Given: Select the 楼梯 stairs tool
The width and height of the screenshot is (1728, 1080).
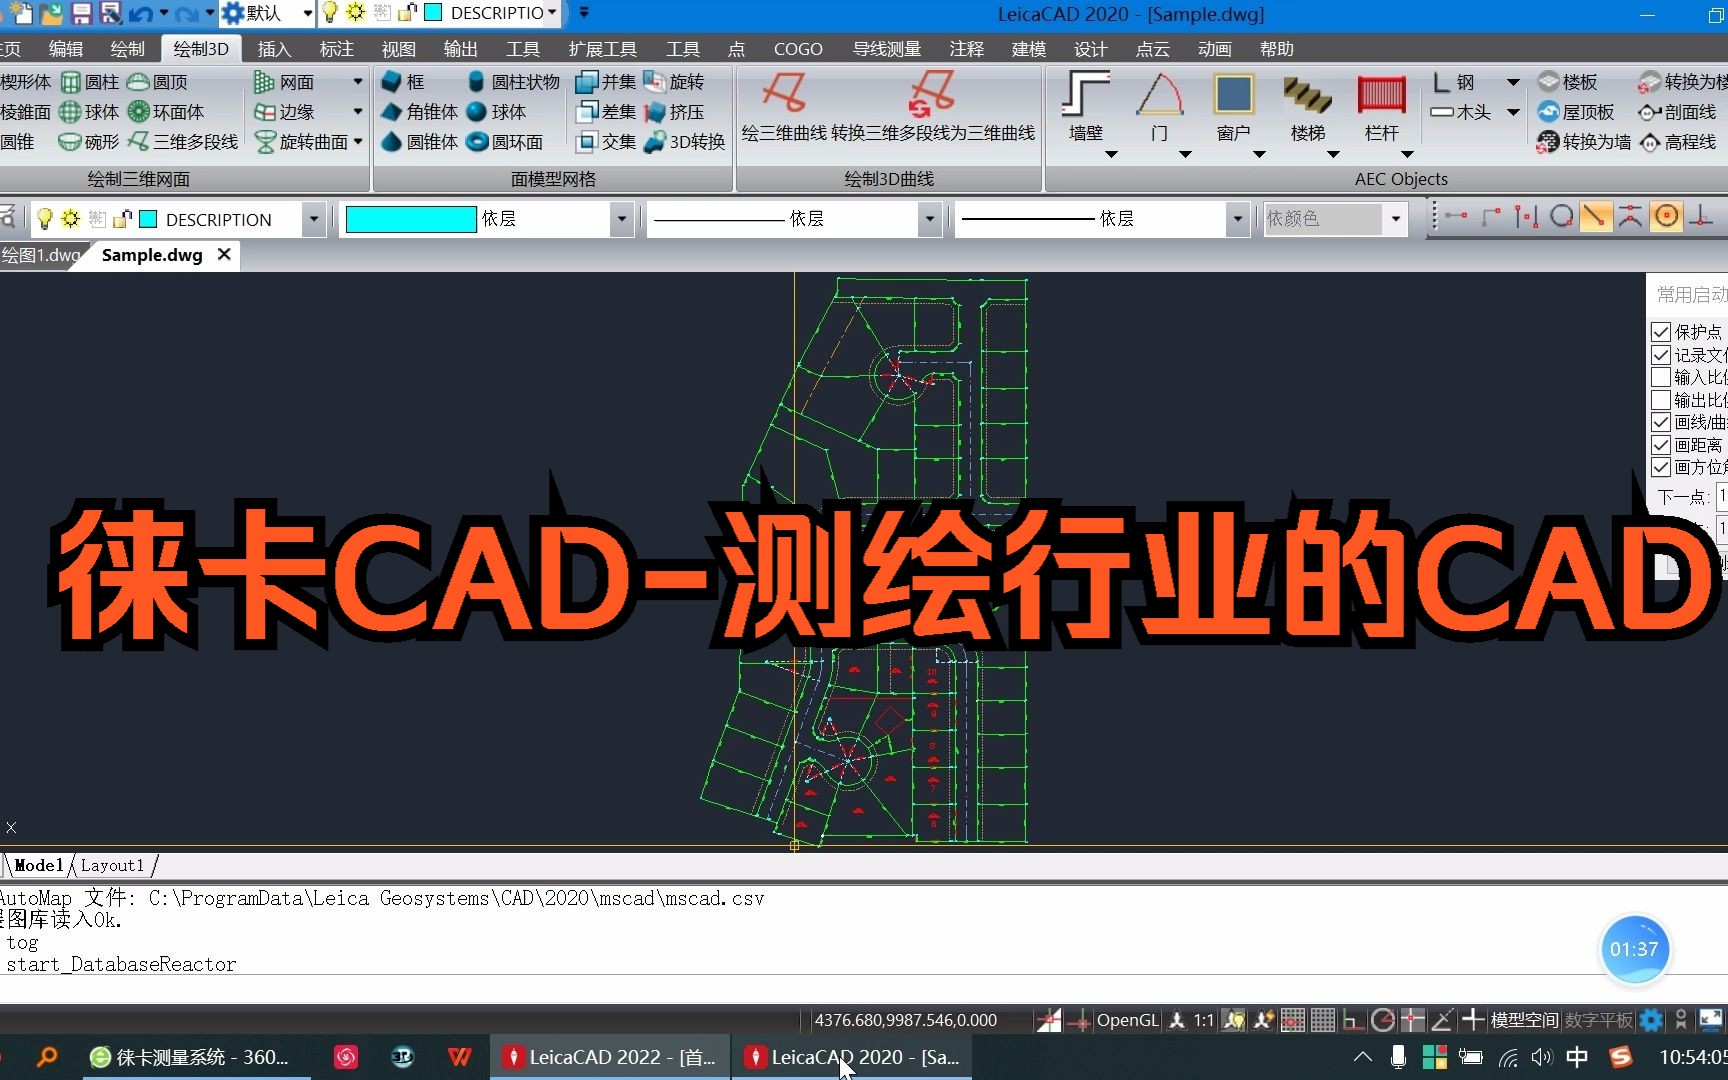Looking at the screenshot, I should [x=1307, y=105].
